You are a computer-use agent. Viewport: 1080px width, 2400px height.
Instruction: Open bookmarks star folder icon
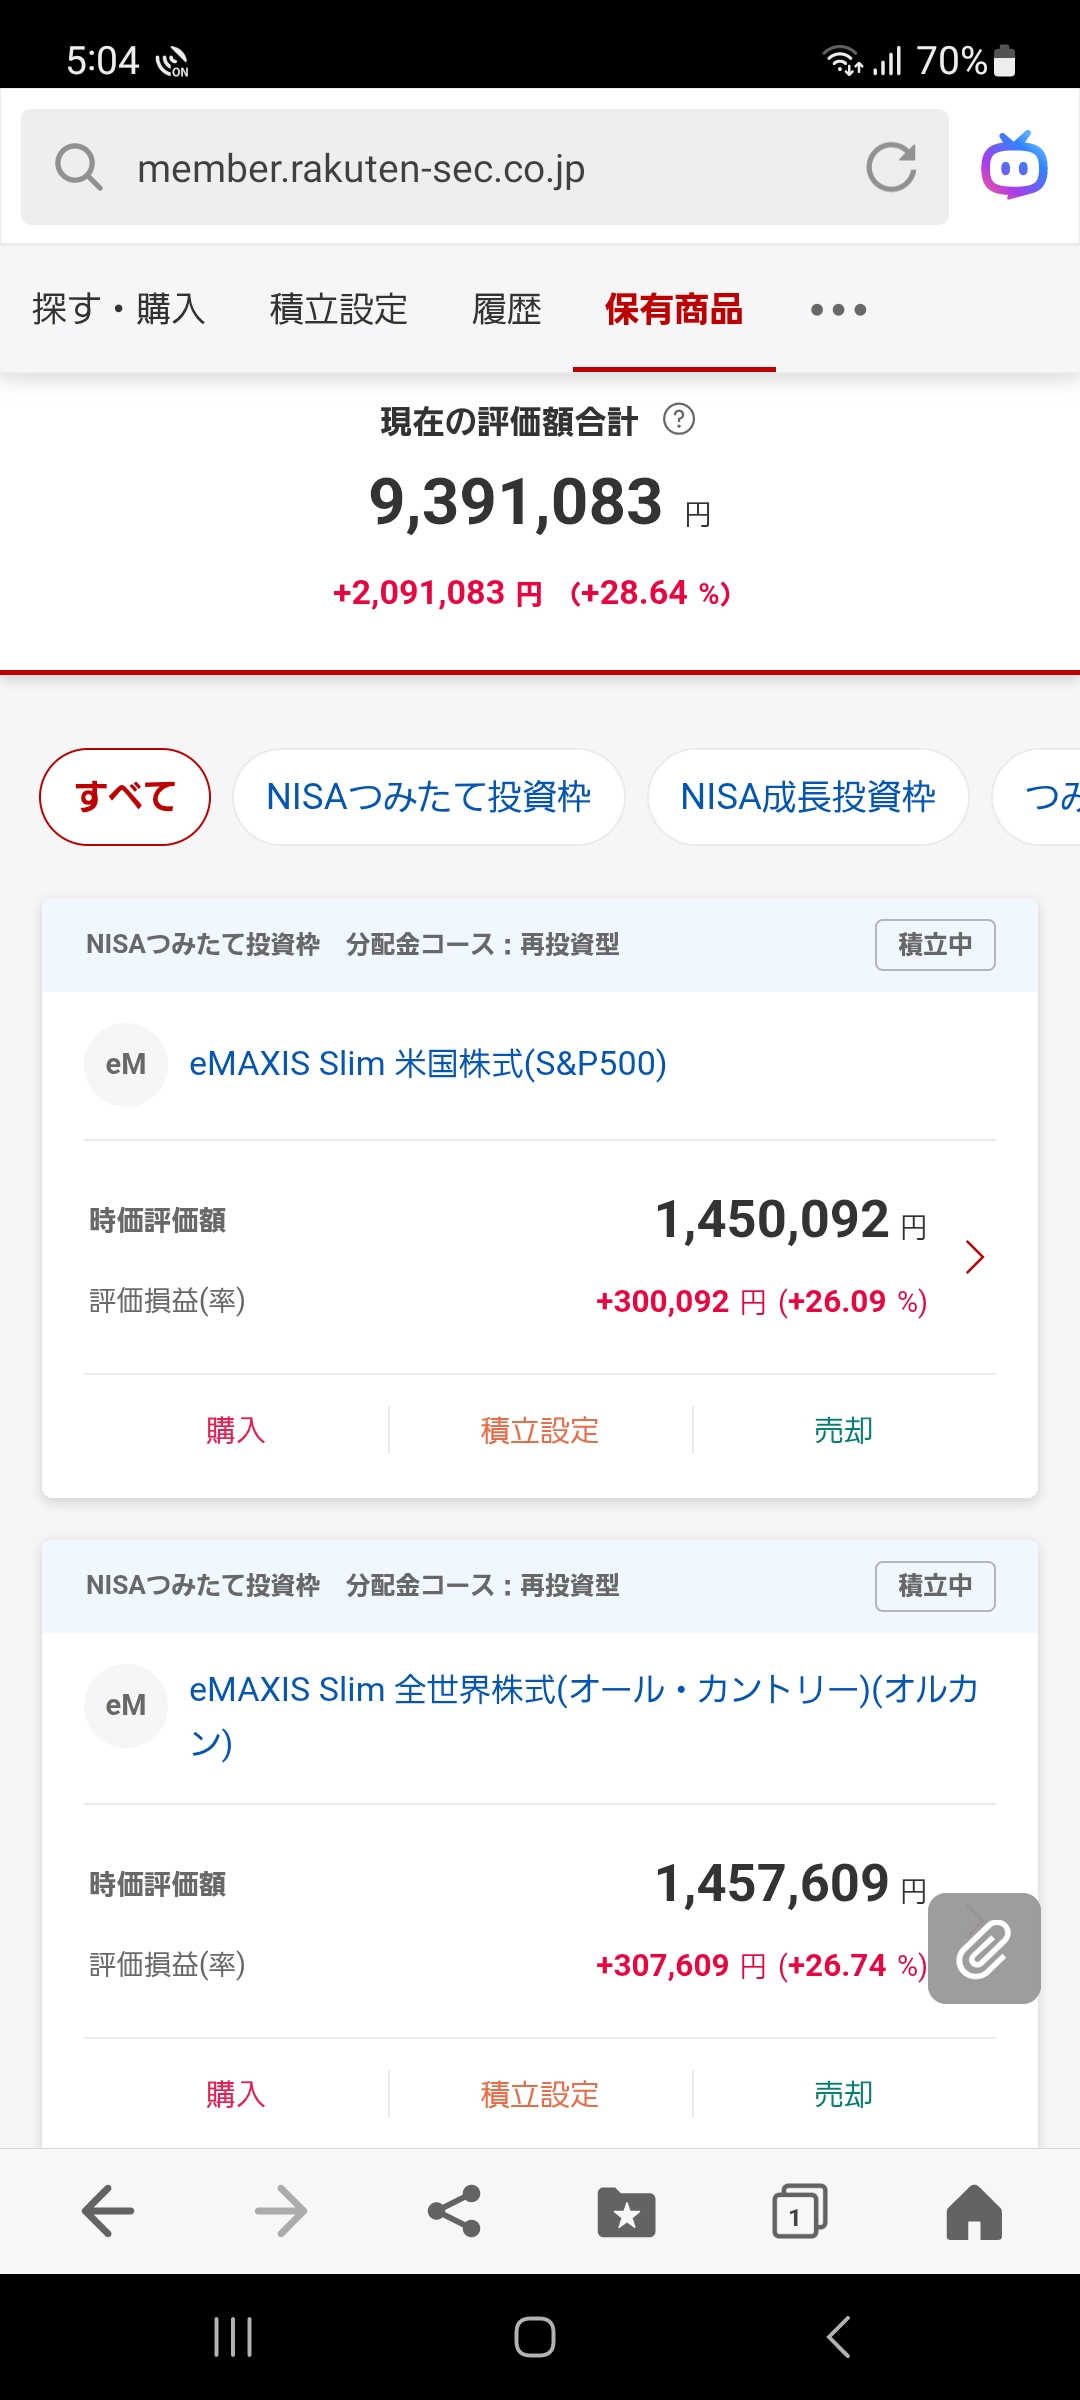(x=627, y=2211)
